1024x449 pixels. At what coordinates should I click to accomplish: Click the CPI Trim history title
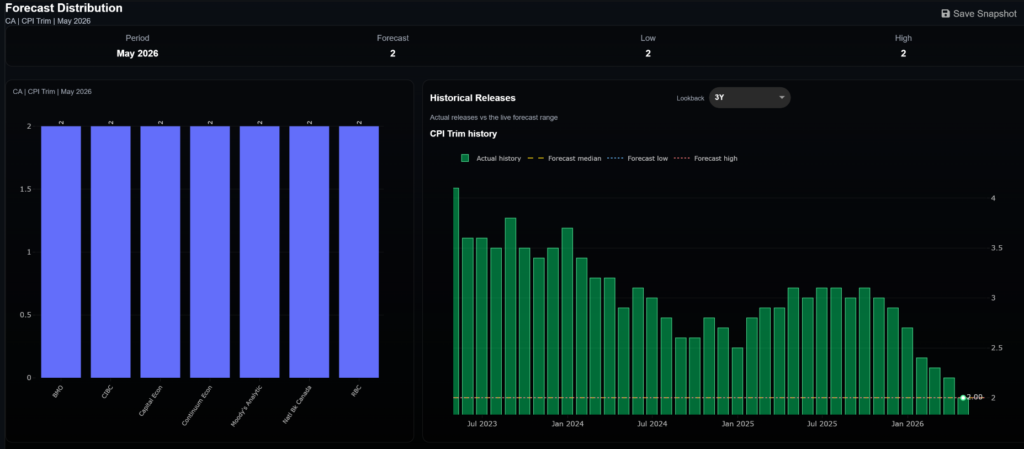coord(464,134)
